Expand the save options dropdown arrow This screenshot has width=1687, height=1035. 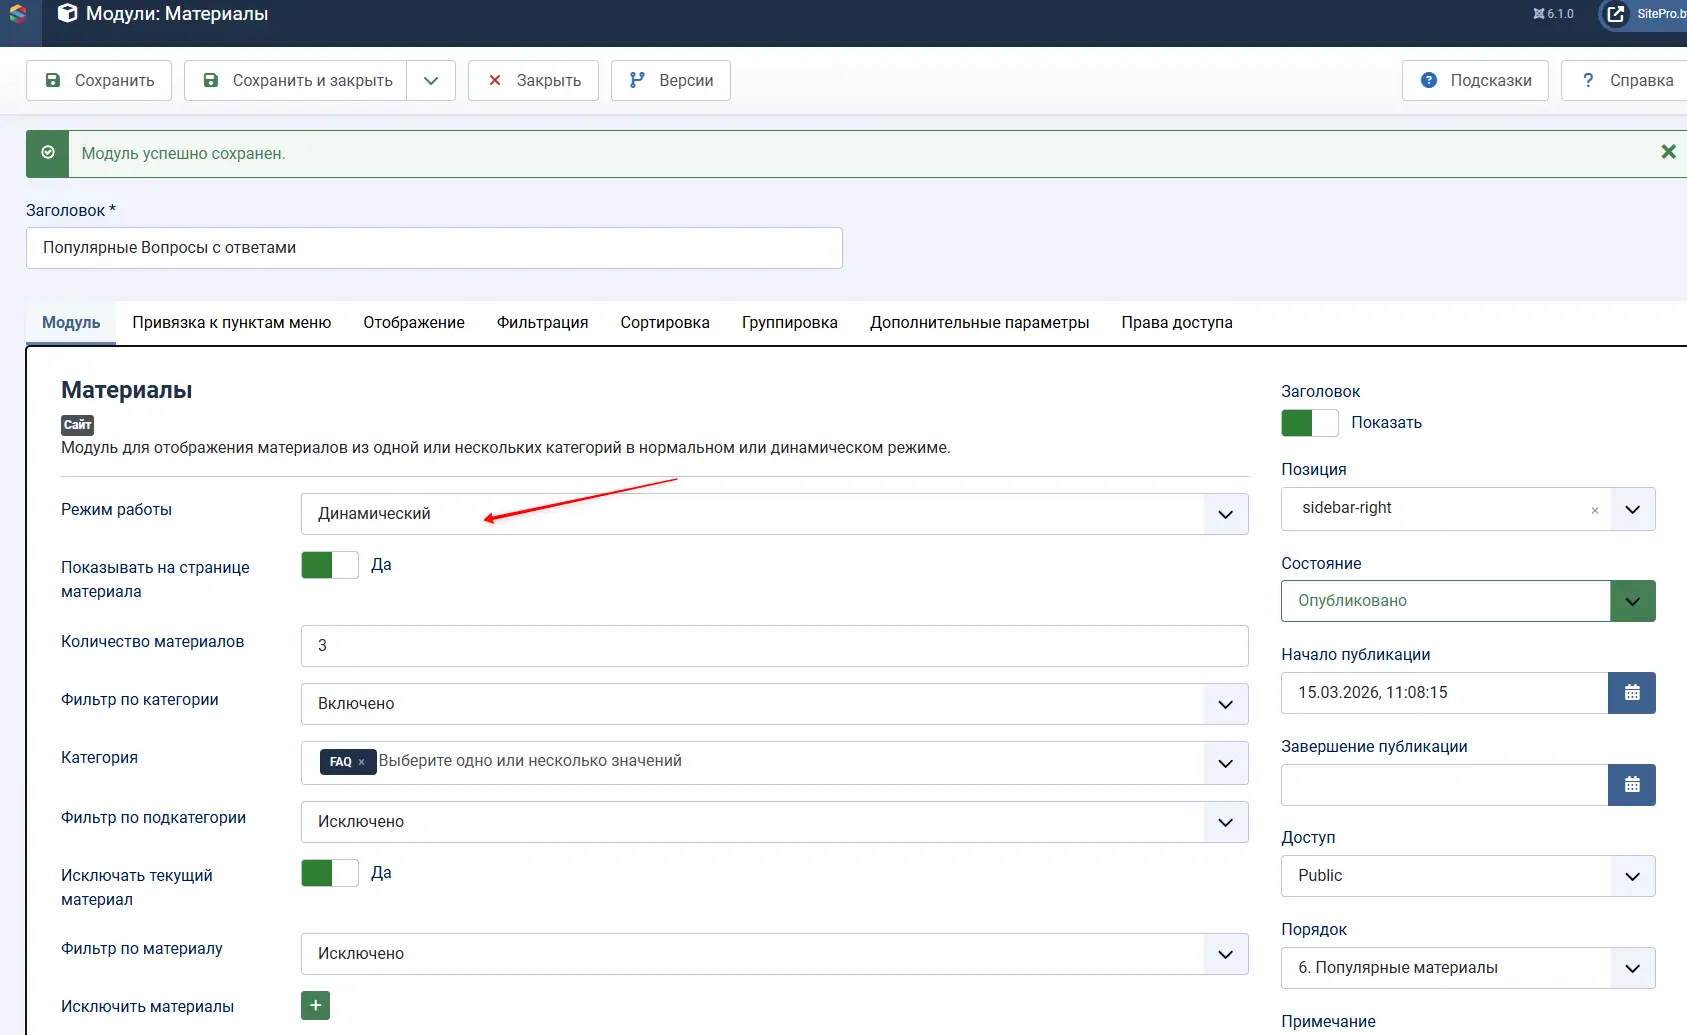click(x=431, y=81)
